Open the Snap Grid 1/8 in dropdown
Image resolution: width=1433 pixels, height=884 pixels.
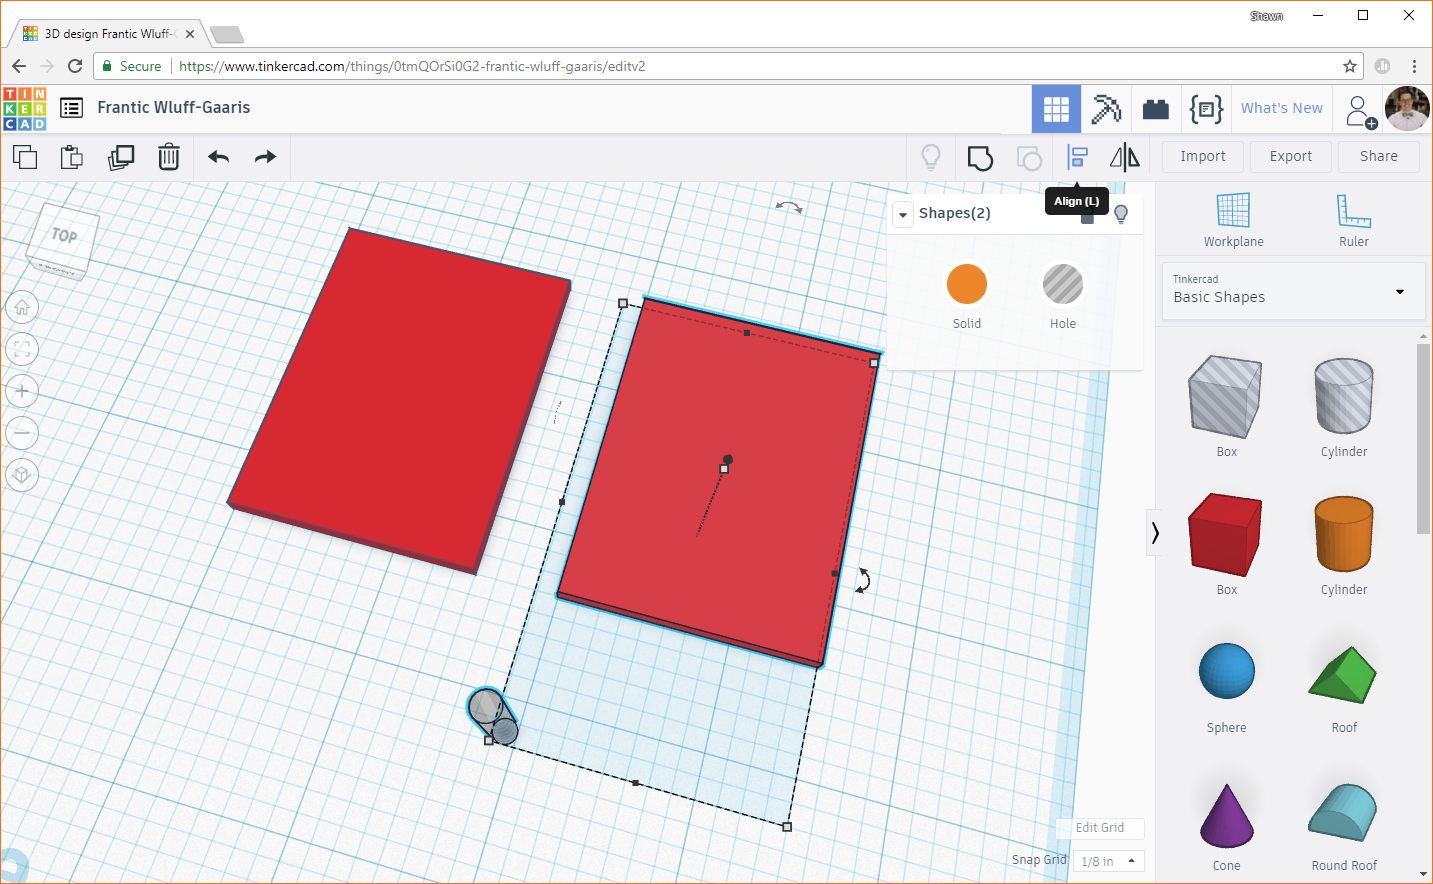(x=1109, y=861)
